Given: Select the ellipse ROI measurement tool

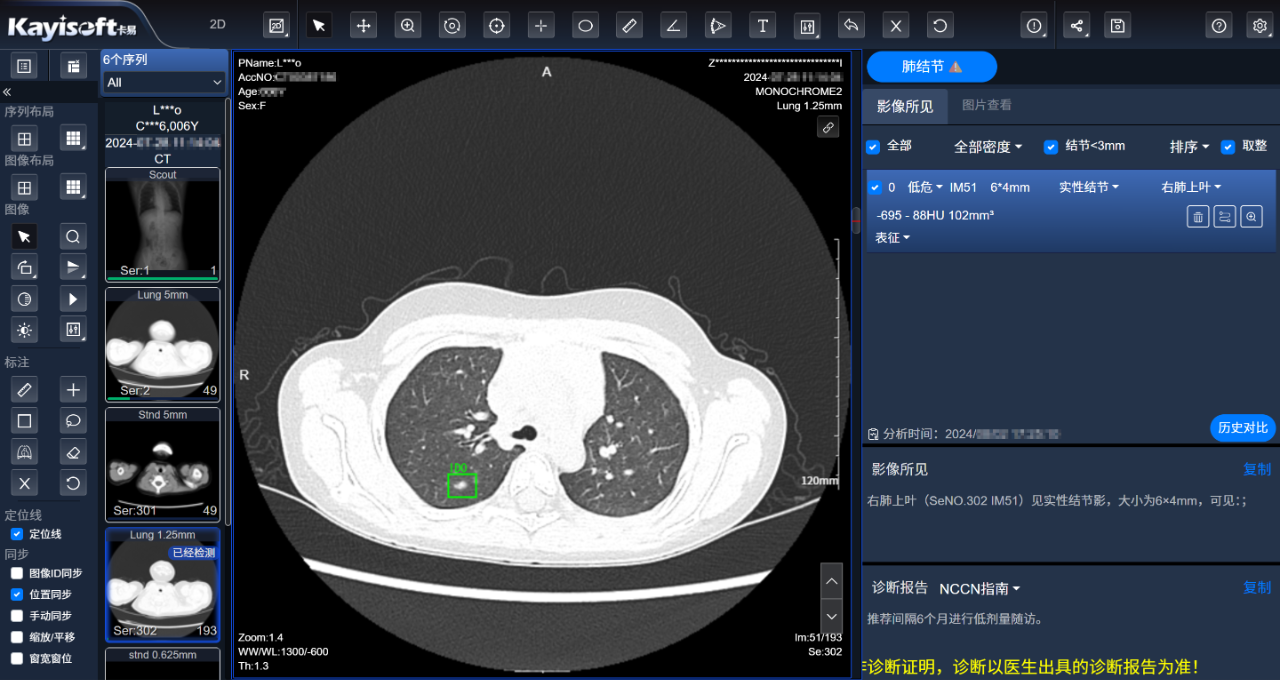Looking at the screenshot, I should click(586, 26).
